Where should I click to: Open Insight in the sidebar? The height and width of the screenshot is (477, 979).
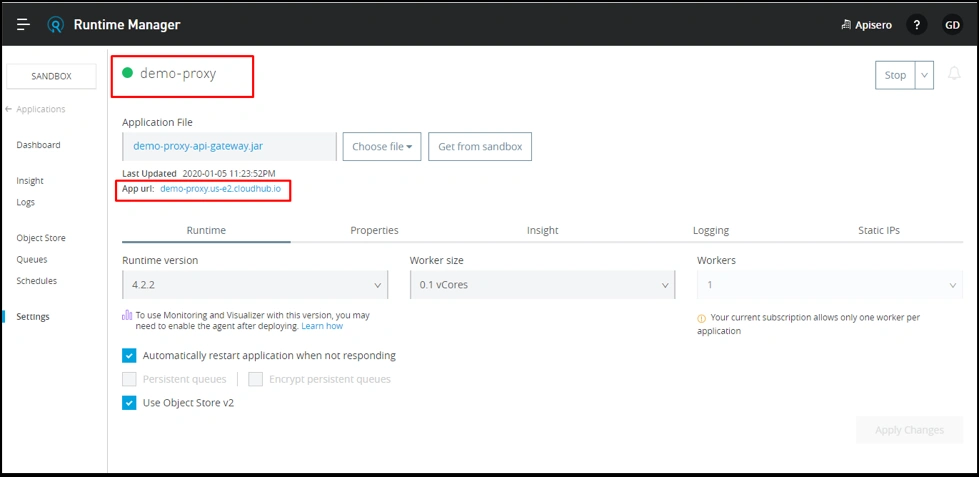tap(30, 181)
